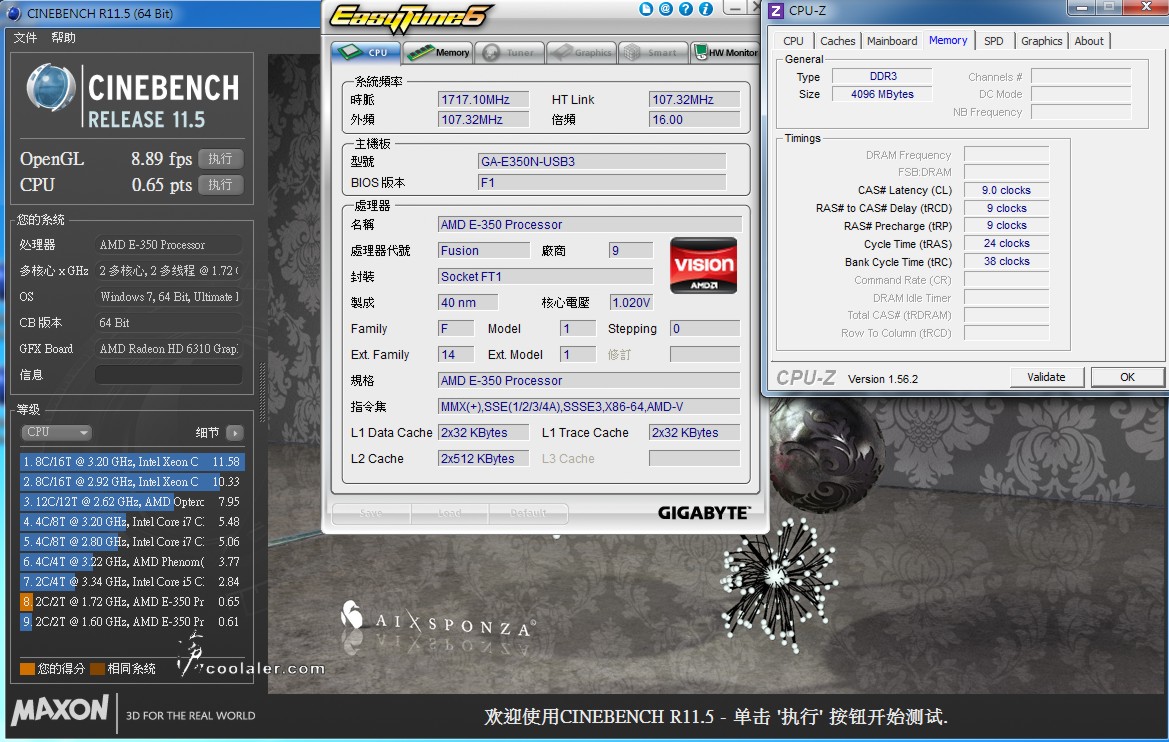The height and width of the screenshot is (742, 1169).
Task: Select the Memory tab in CPU-Z
Action: tap(948, 40)
